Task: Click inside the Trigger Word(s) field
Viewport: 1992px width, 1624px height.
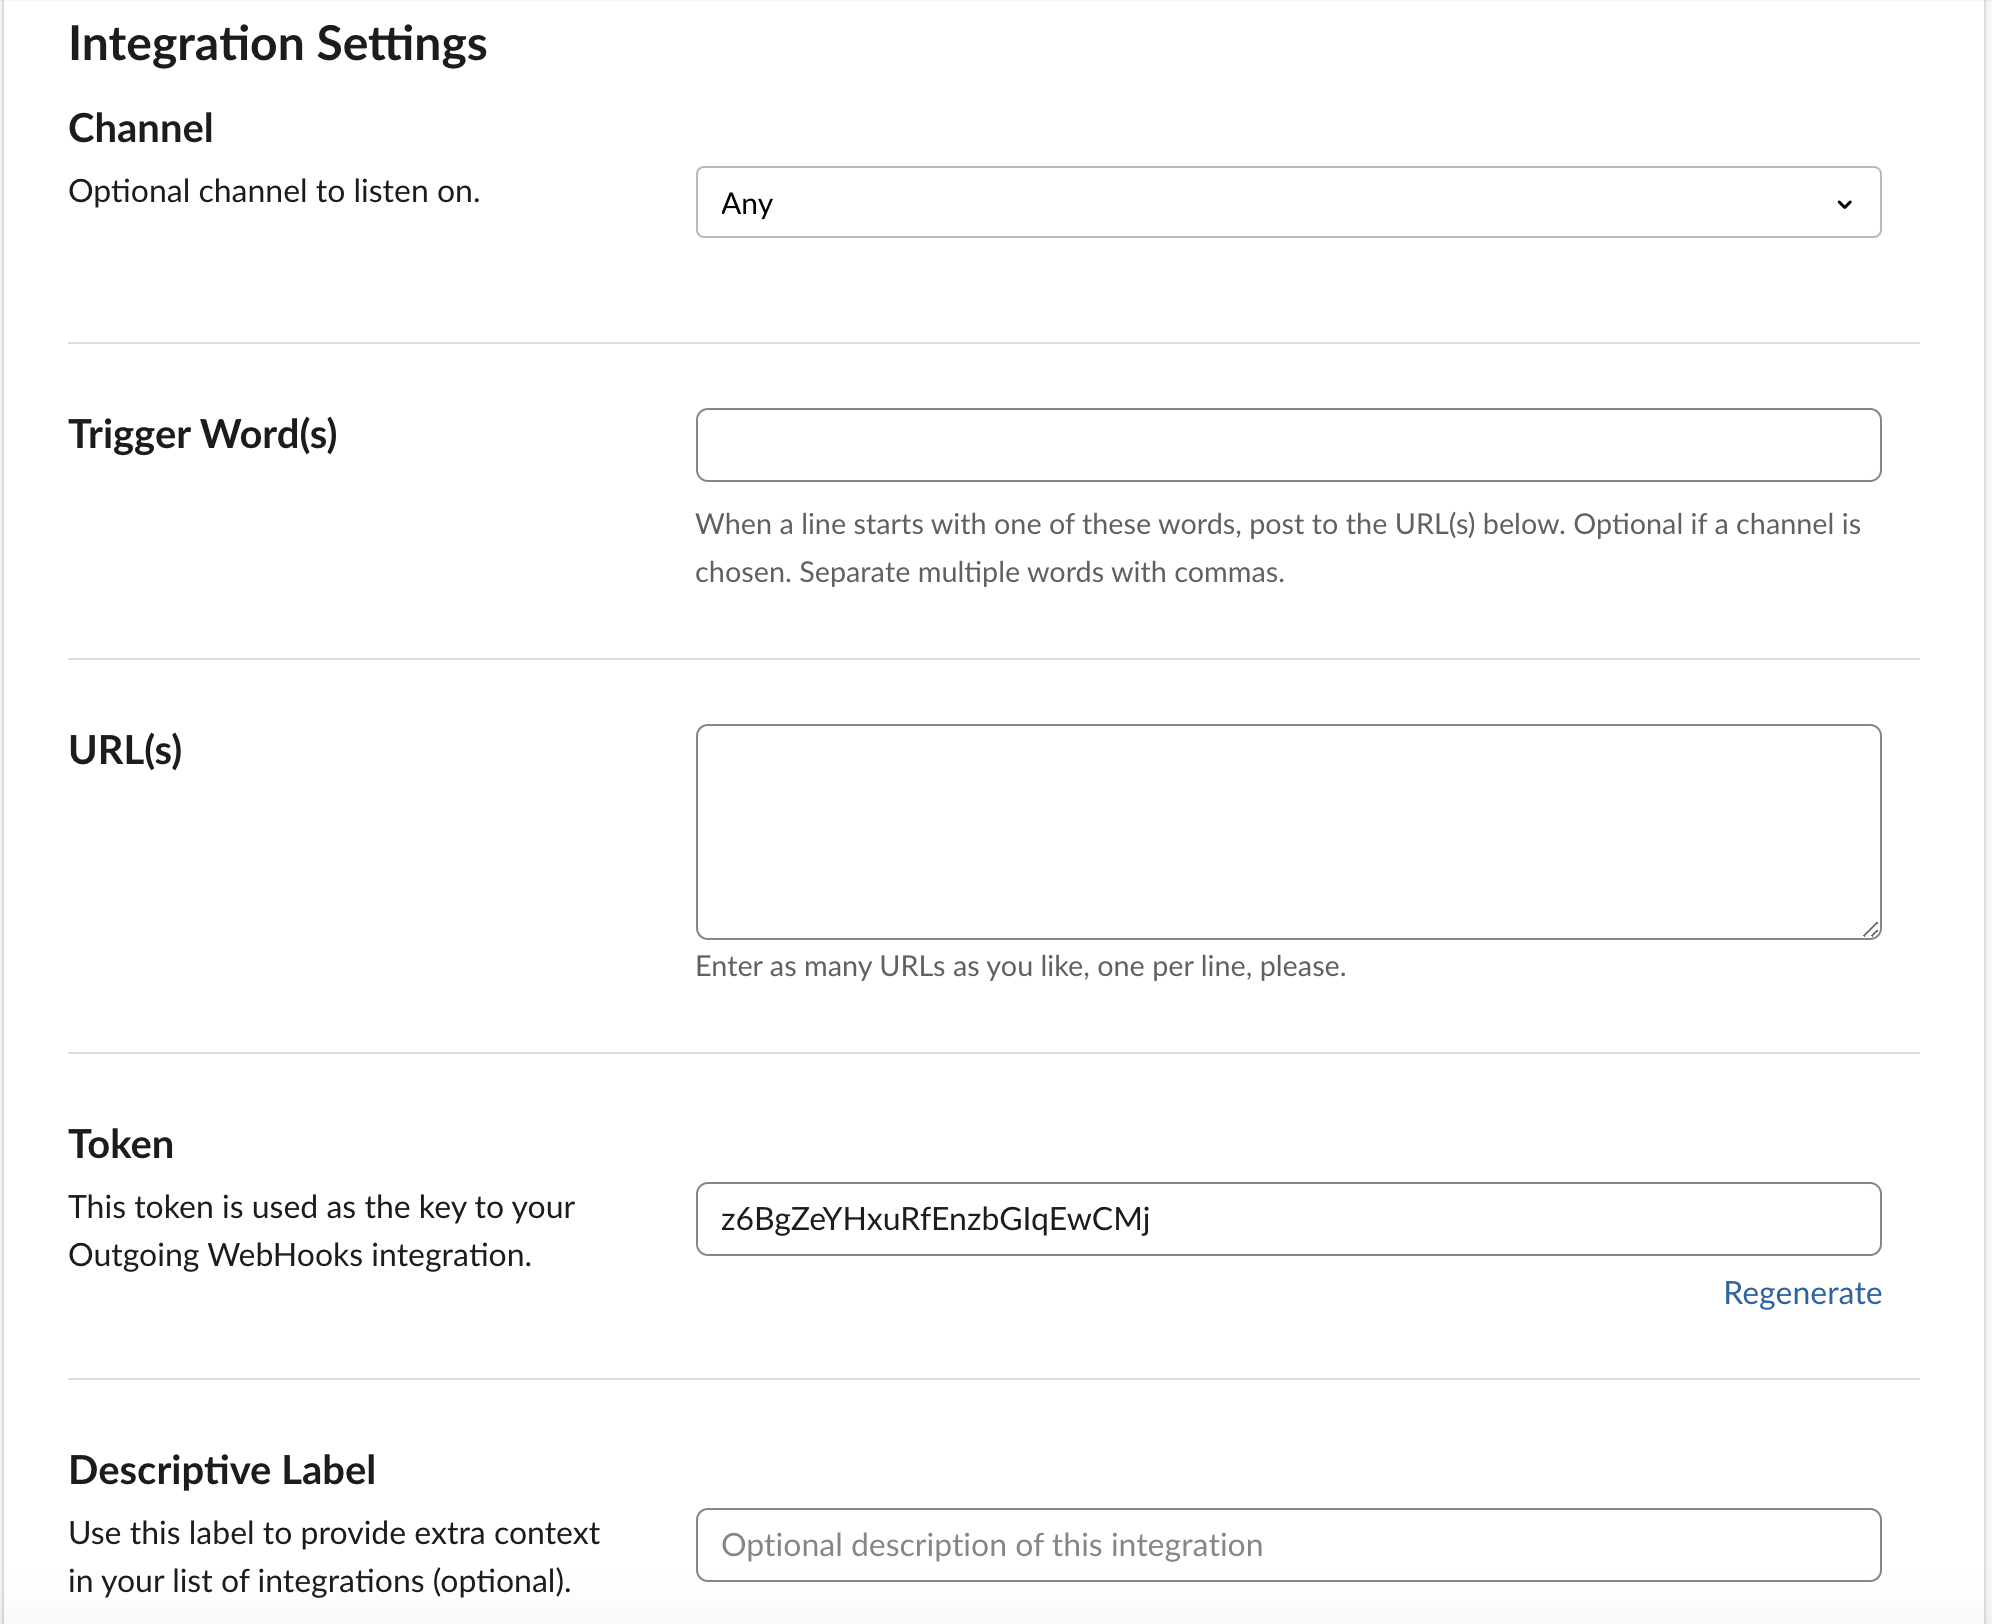Action: [x=1288, y=444]
